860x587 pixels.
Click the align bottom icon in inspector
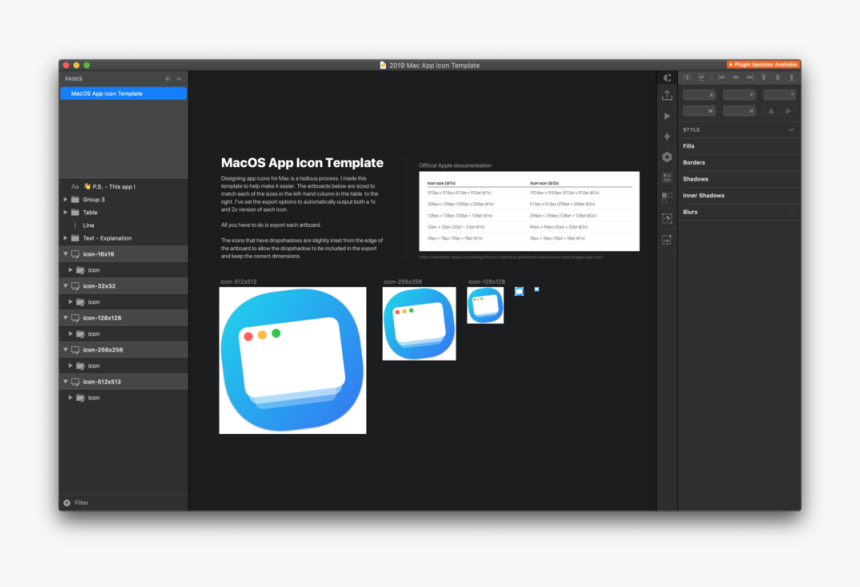(x=791, y=78)
